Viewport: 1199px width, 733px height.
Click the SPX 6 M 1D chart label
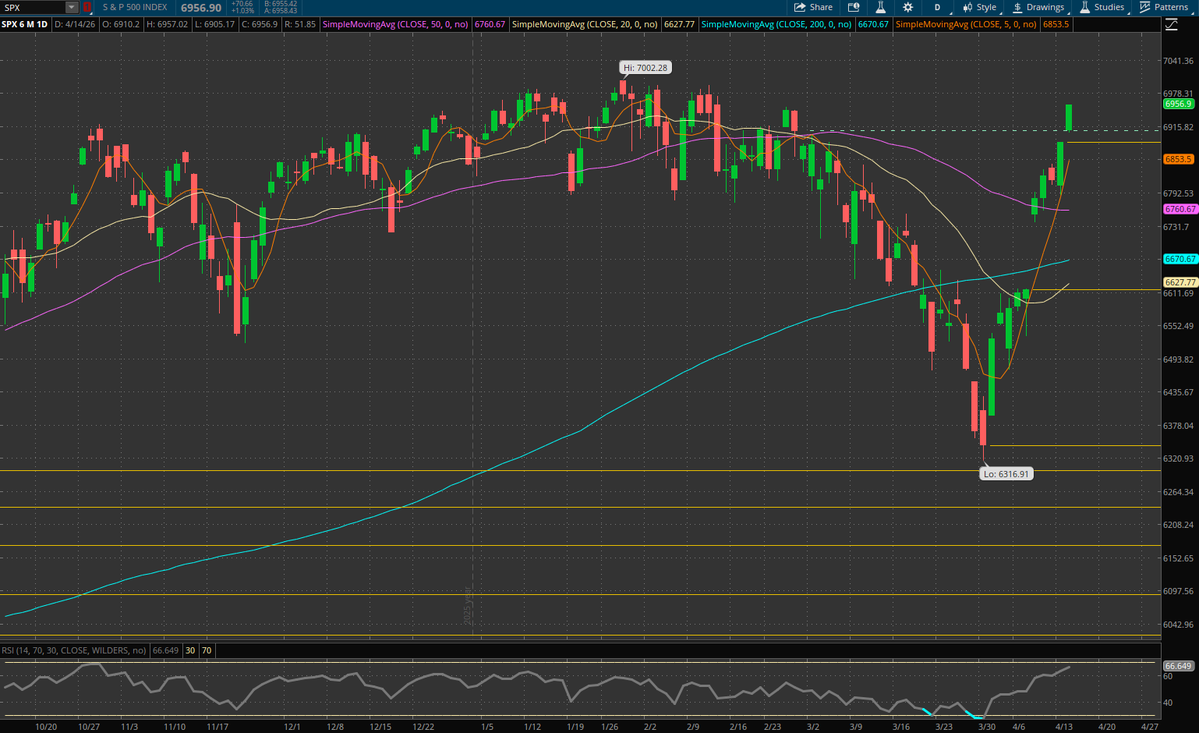point(24,24)
